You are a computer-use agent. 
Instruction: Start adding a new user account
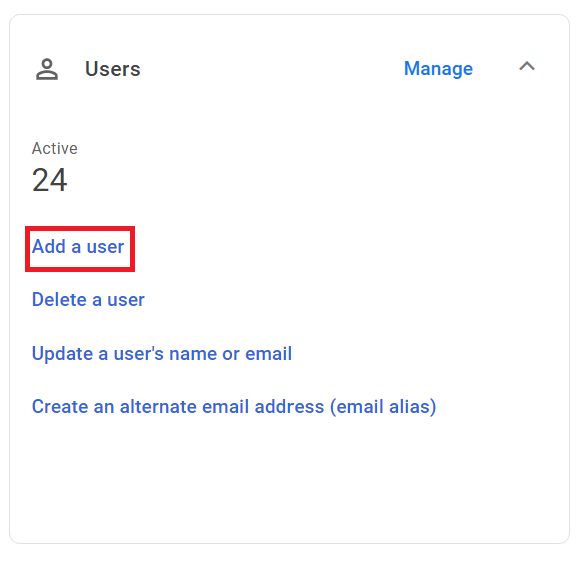78,247
